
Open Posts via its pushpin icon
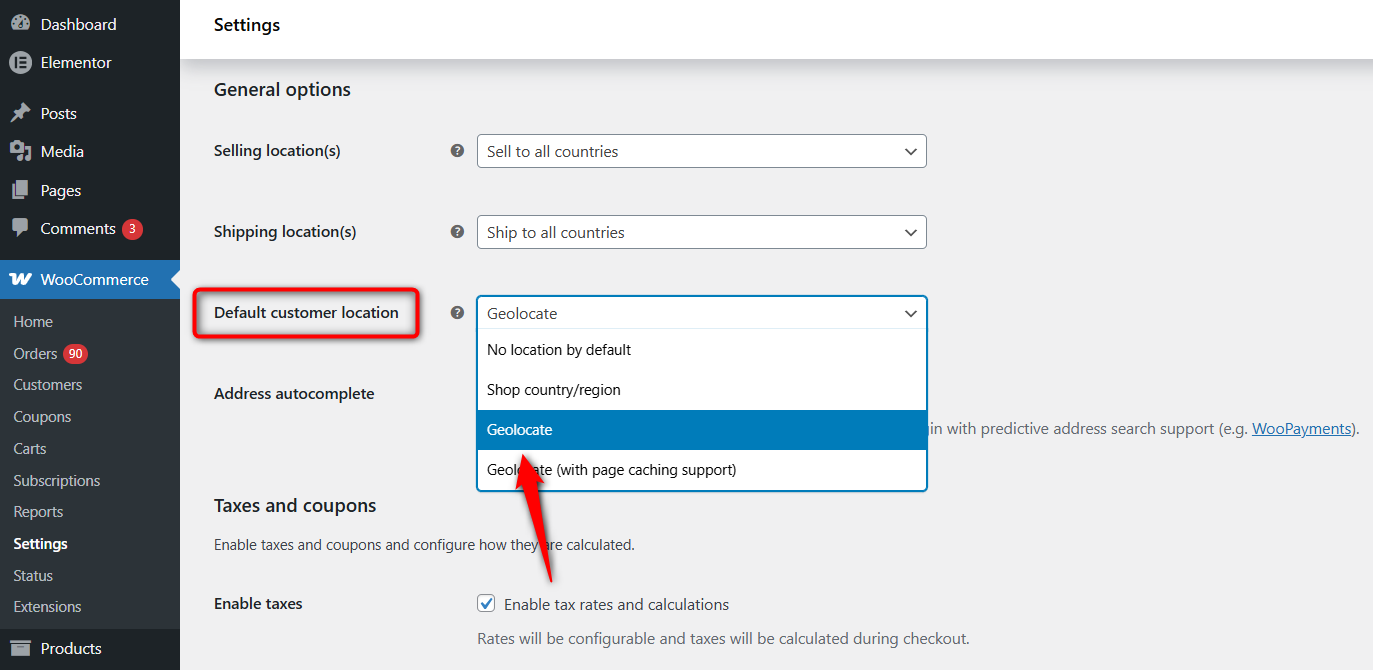point(20,112)
